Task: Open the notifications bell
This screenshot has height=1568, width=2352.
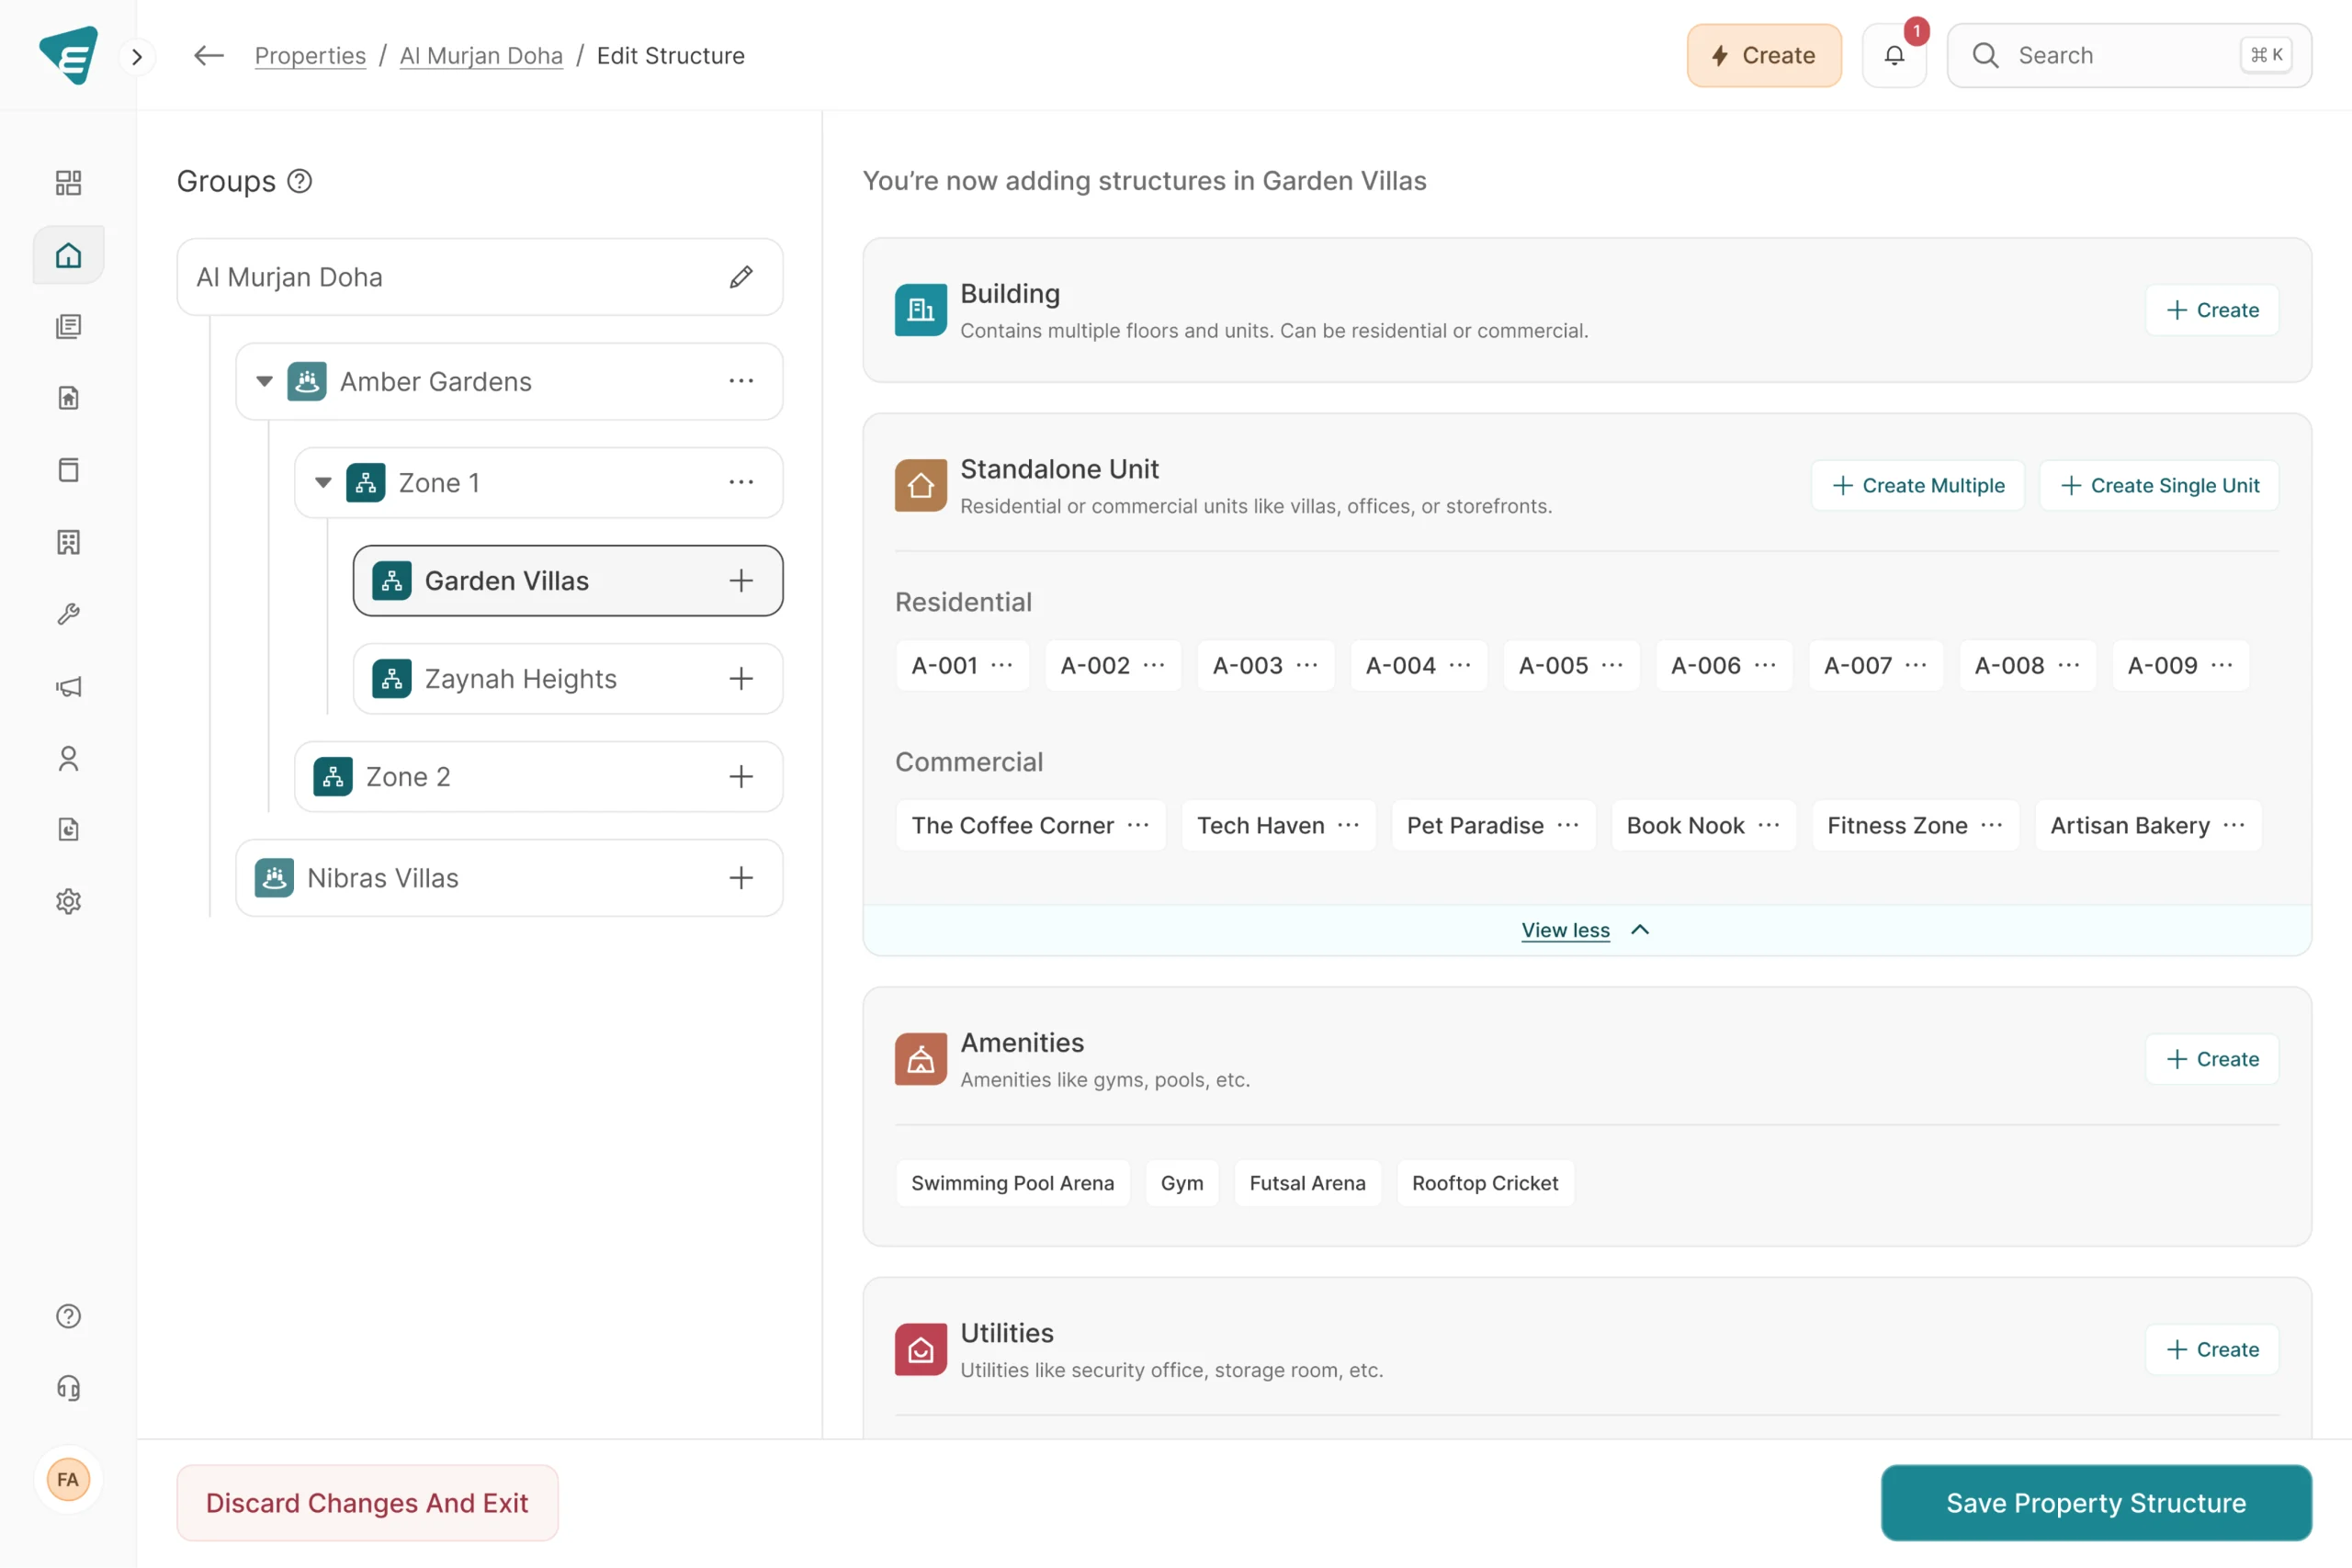Action: 1894,56
